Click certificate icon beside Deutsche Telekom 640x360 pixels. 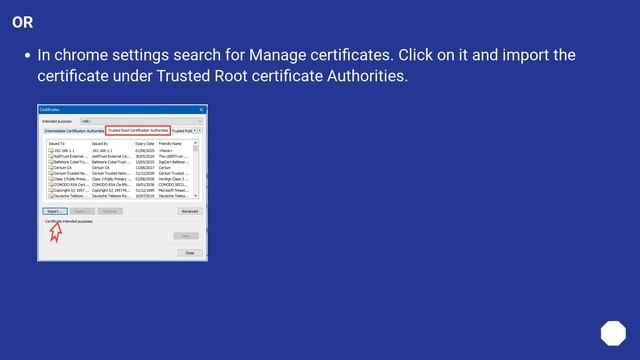coord(51,196)
